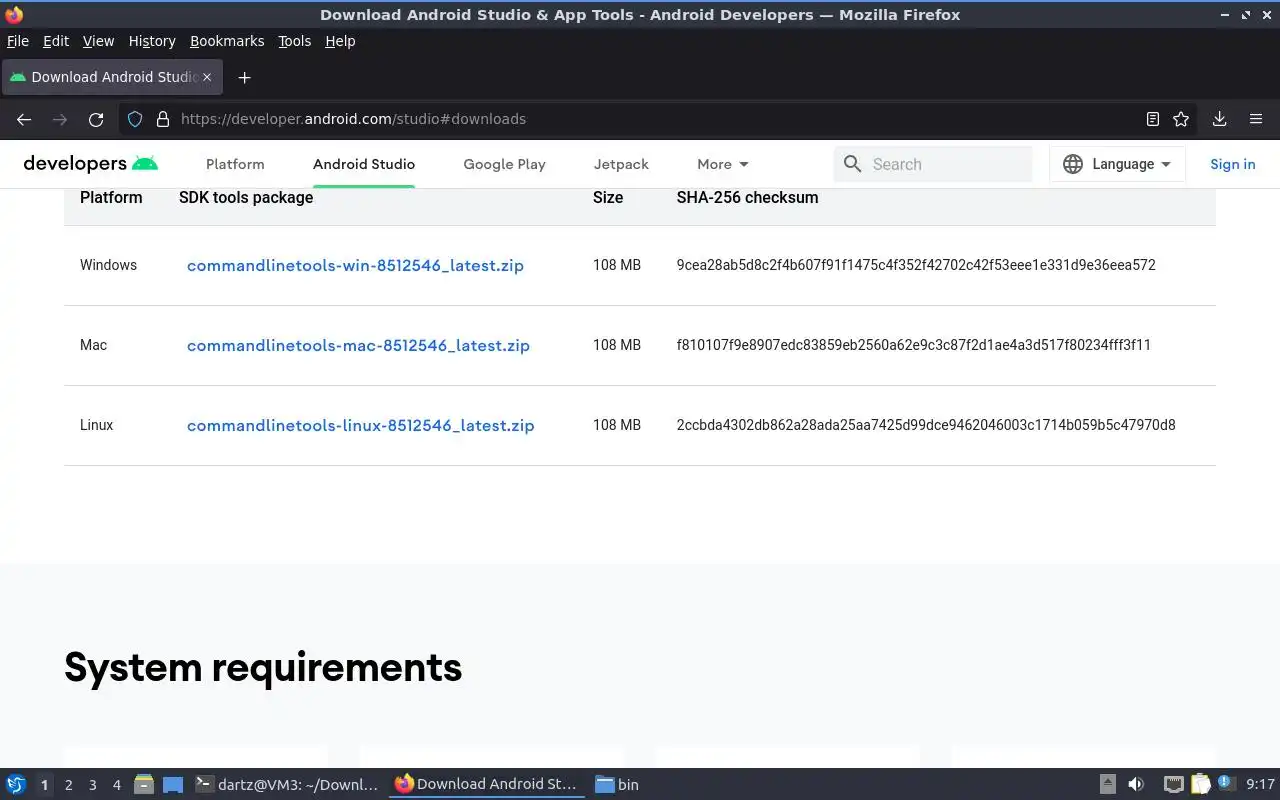The width and height of the screenshot is (1280, 800).
Task: Open the File menu
Action: coord(18,41)
